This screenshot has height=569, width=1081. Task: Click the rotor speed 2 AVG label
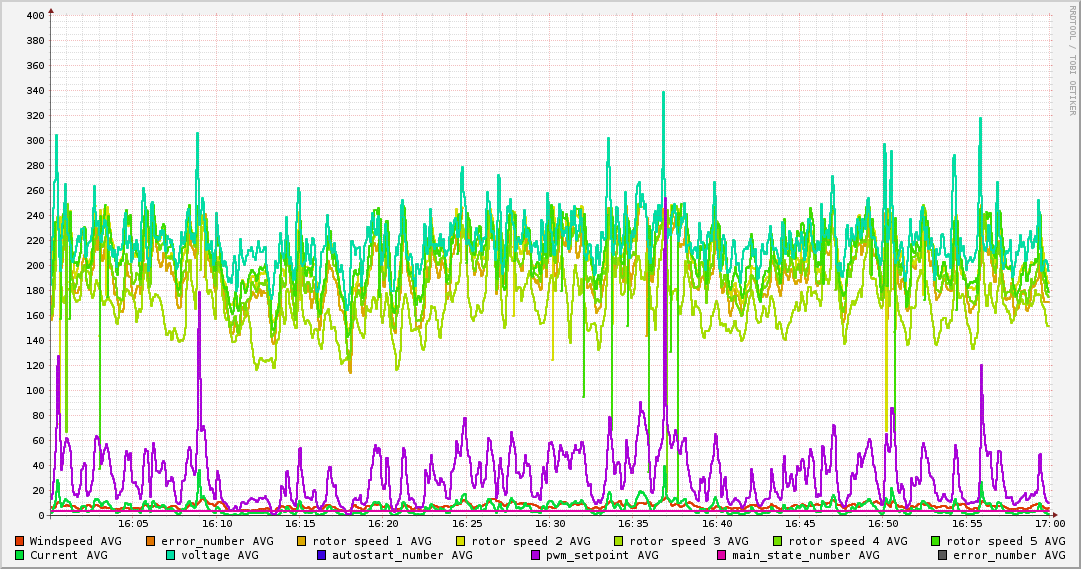[x=530, y=541]
